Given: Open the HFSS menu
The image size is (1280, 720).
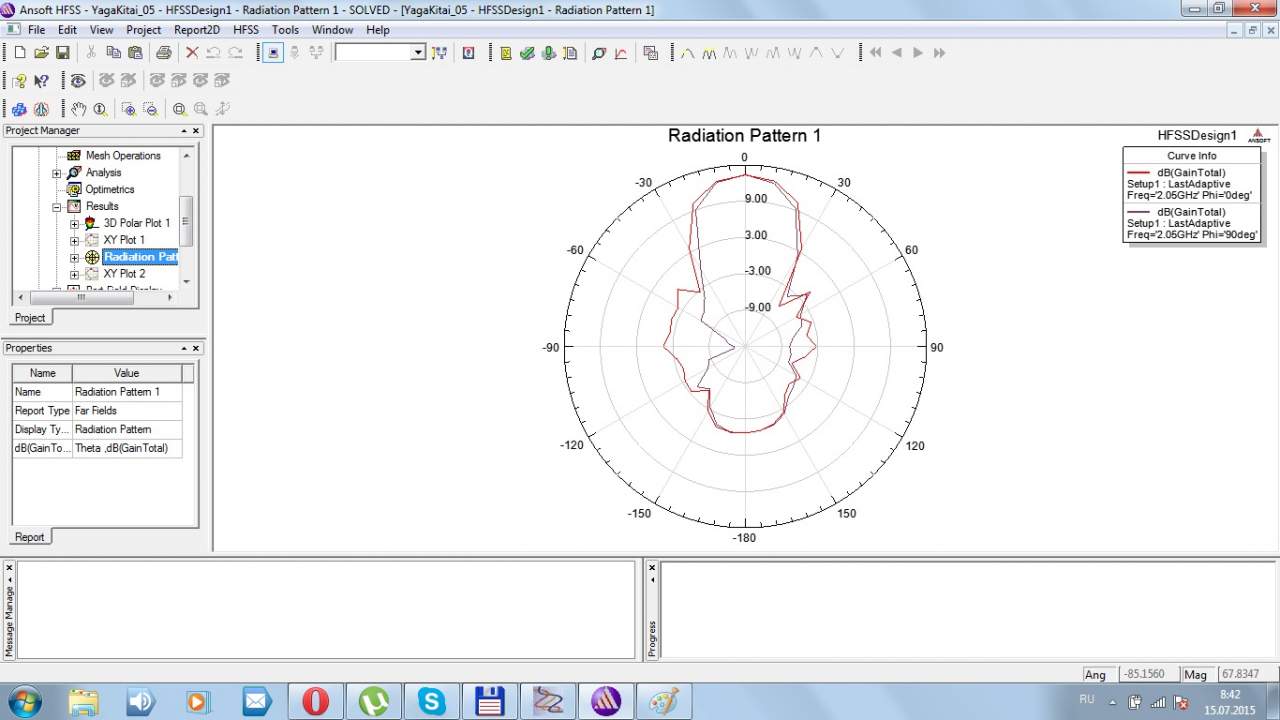Looking at the screenshot, I should coord(246,30).
